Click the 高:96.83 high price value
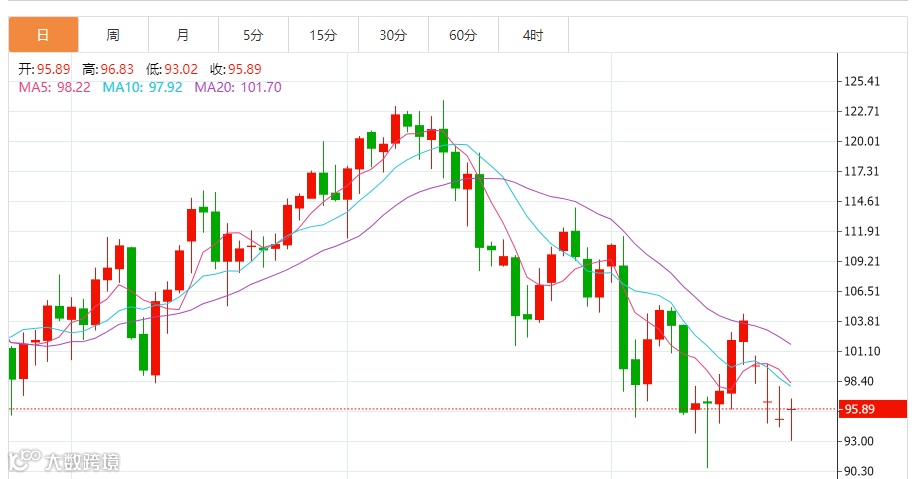912x479 pixels. pos(108,69)
